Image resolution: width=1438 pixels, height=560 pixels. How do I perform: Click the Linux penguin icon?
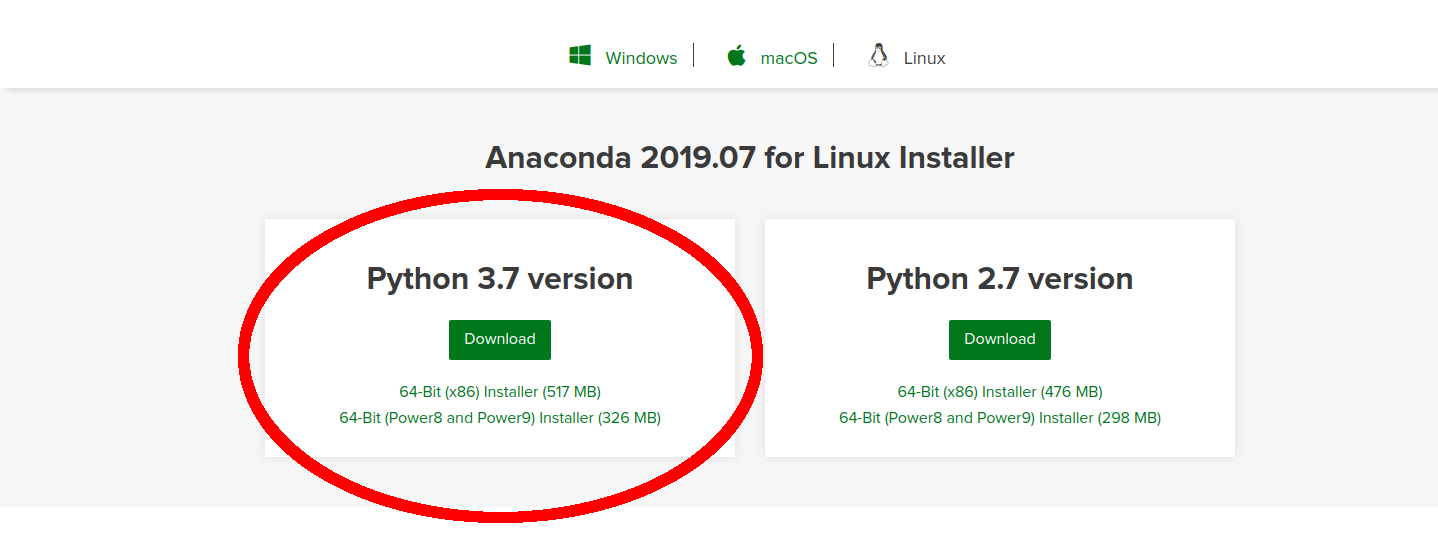point(879,56)
